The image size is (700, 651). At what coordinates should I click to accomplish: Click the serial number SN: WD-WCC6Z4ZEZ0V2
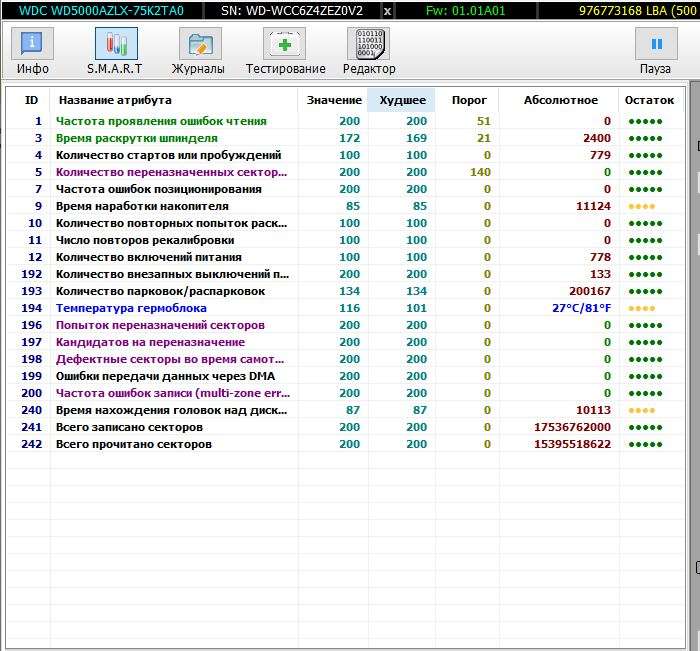coord(292,11)
